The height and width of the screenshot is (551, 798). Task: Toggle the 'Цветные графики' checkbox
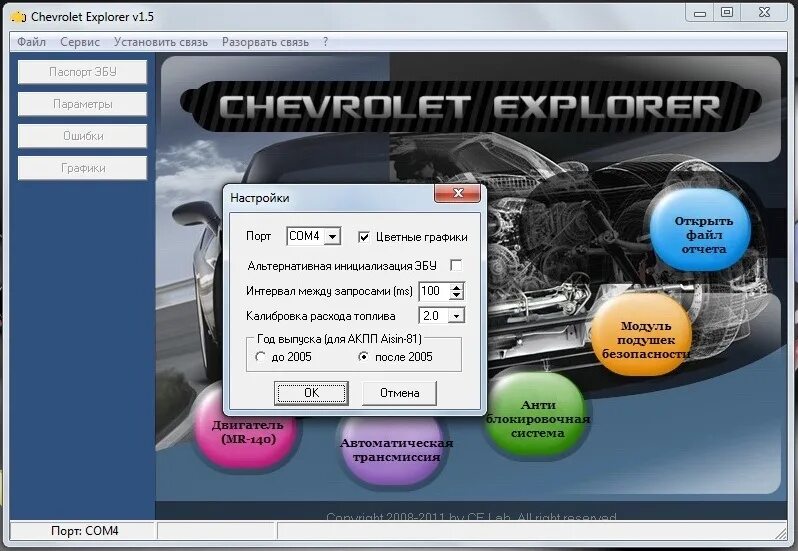click(364, 237)
